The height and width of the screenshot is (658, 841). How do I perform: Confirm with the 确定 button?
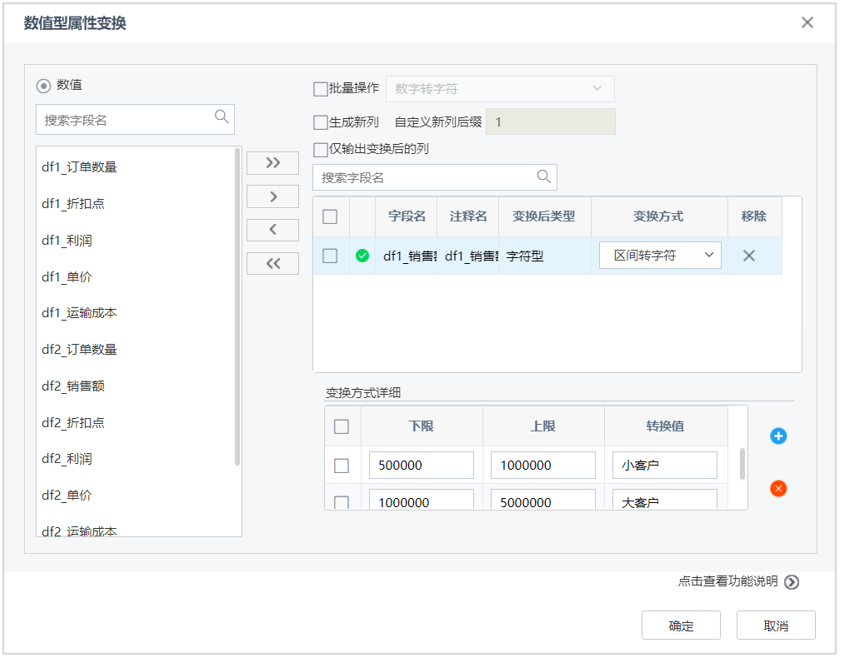pos(681,625)
